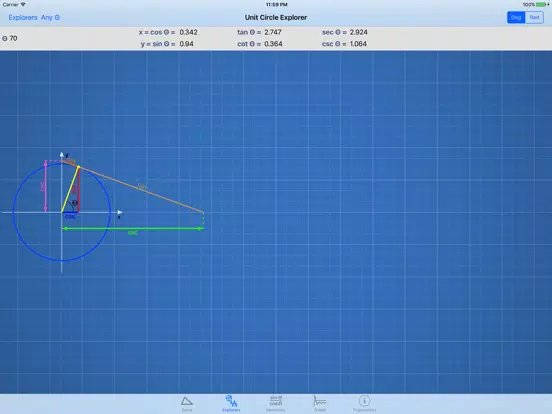
Task: Select the yellow point on the unit circle
Action: (79, 167)
